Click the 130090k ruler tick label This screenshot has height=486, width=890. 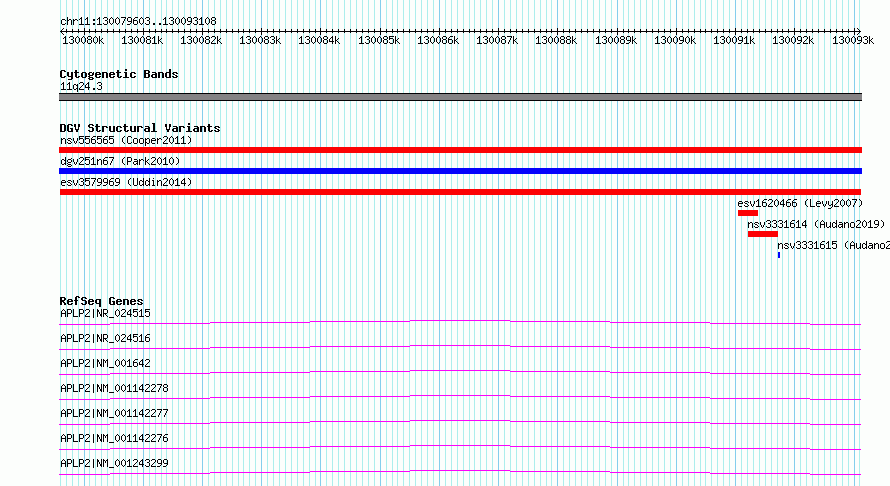675,40
